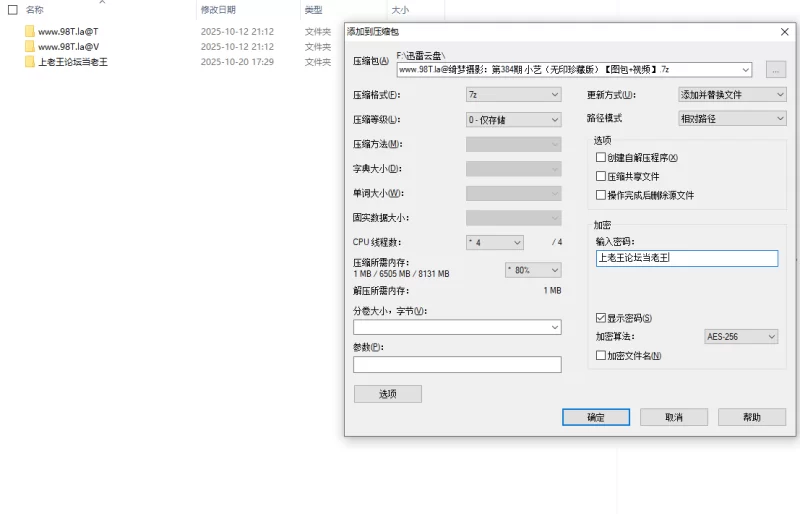The width and height of the screenshot is (800, 514).
Task: Open the 压缩等级 dropdown
Action: coord(513,120)
